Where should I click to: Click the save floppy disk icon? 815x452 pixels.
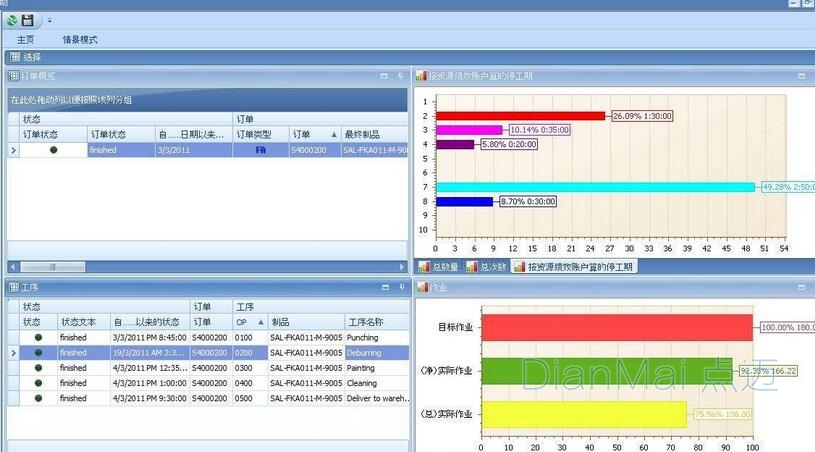pos(27,20)
